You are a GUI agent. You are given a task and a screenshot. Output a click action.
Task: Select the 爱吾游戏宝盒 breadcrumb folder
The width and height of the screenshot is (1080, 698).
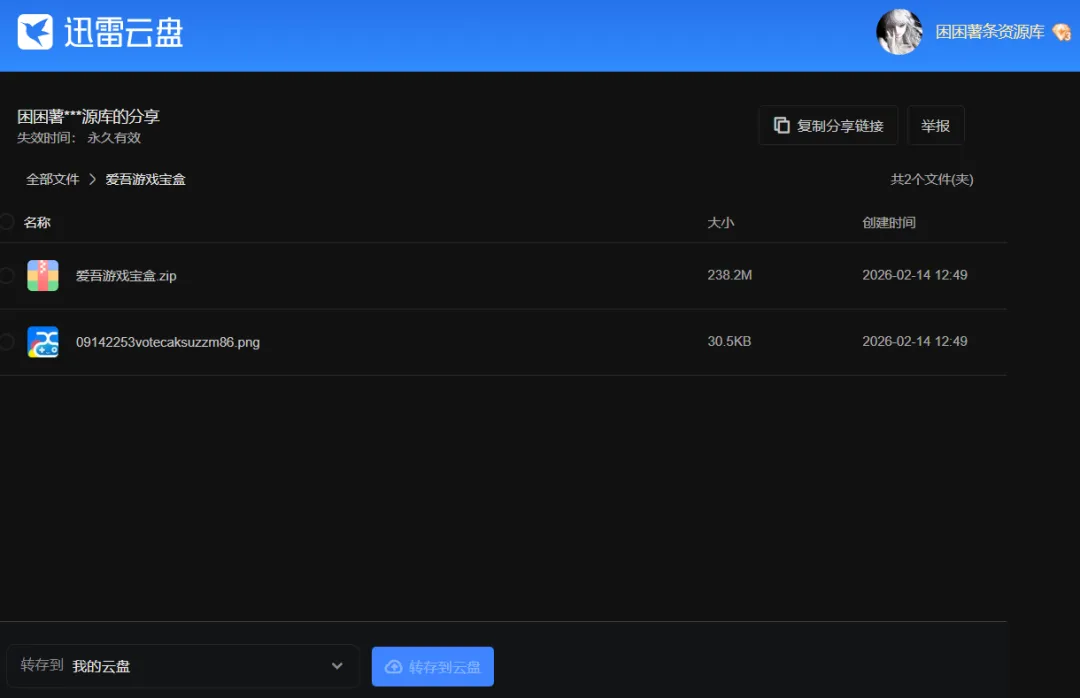click(145, 179)
